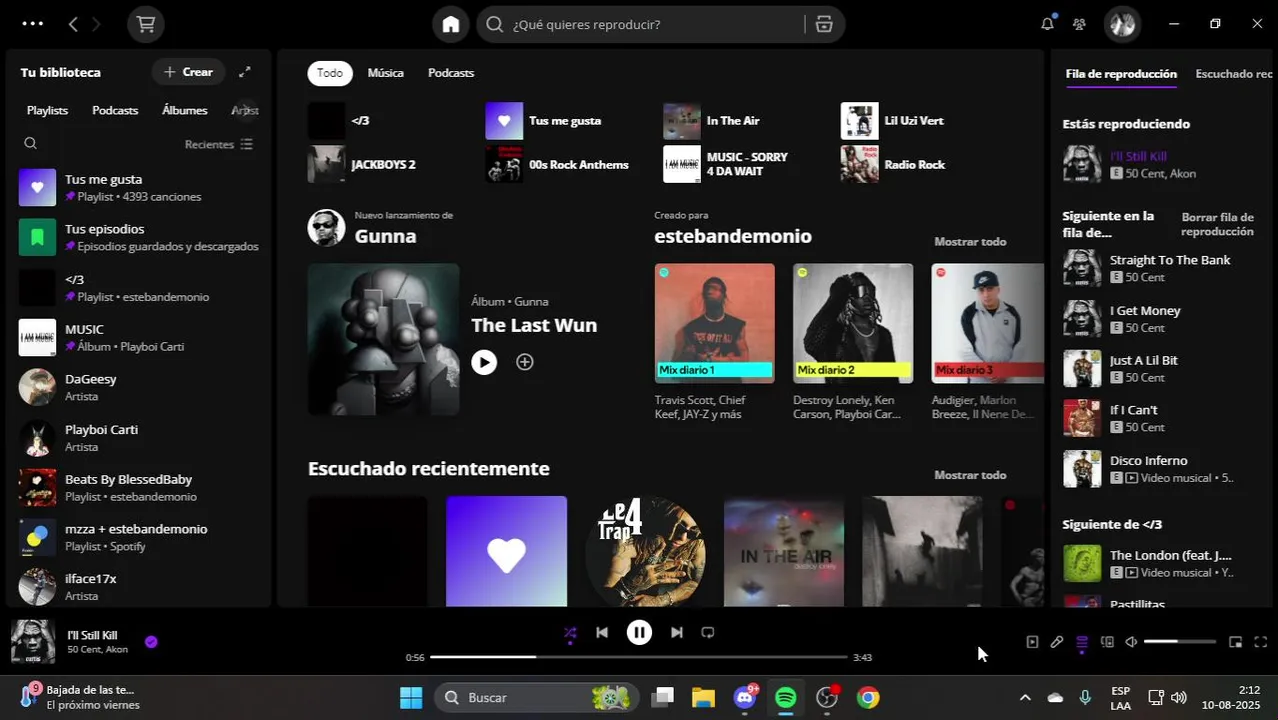
Task: Open Windows taskbar search box
Action: tap(538, 698)
